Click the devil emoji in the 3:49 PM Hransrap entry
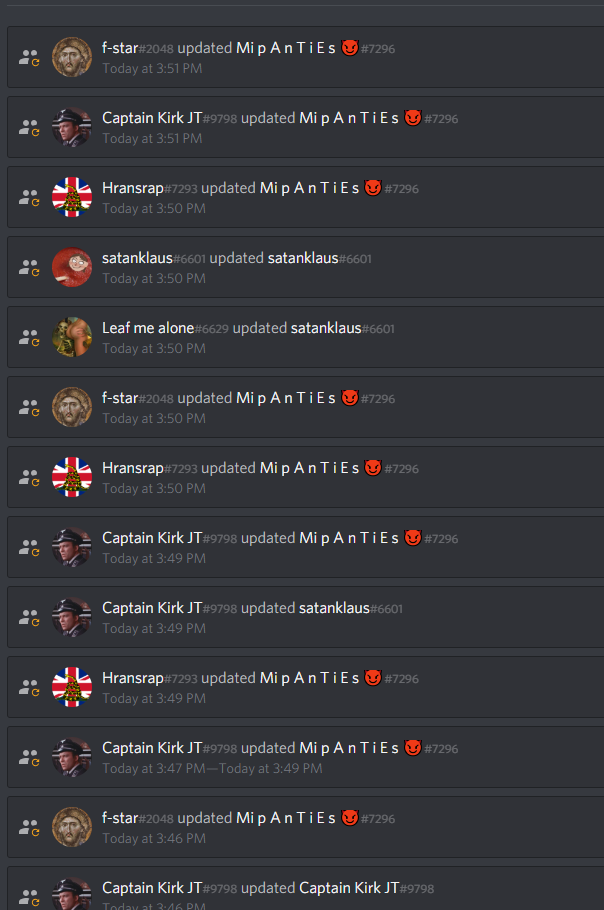This screenshot has height=910, width=604. pos(373,677)
